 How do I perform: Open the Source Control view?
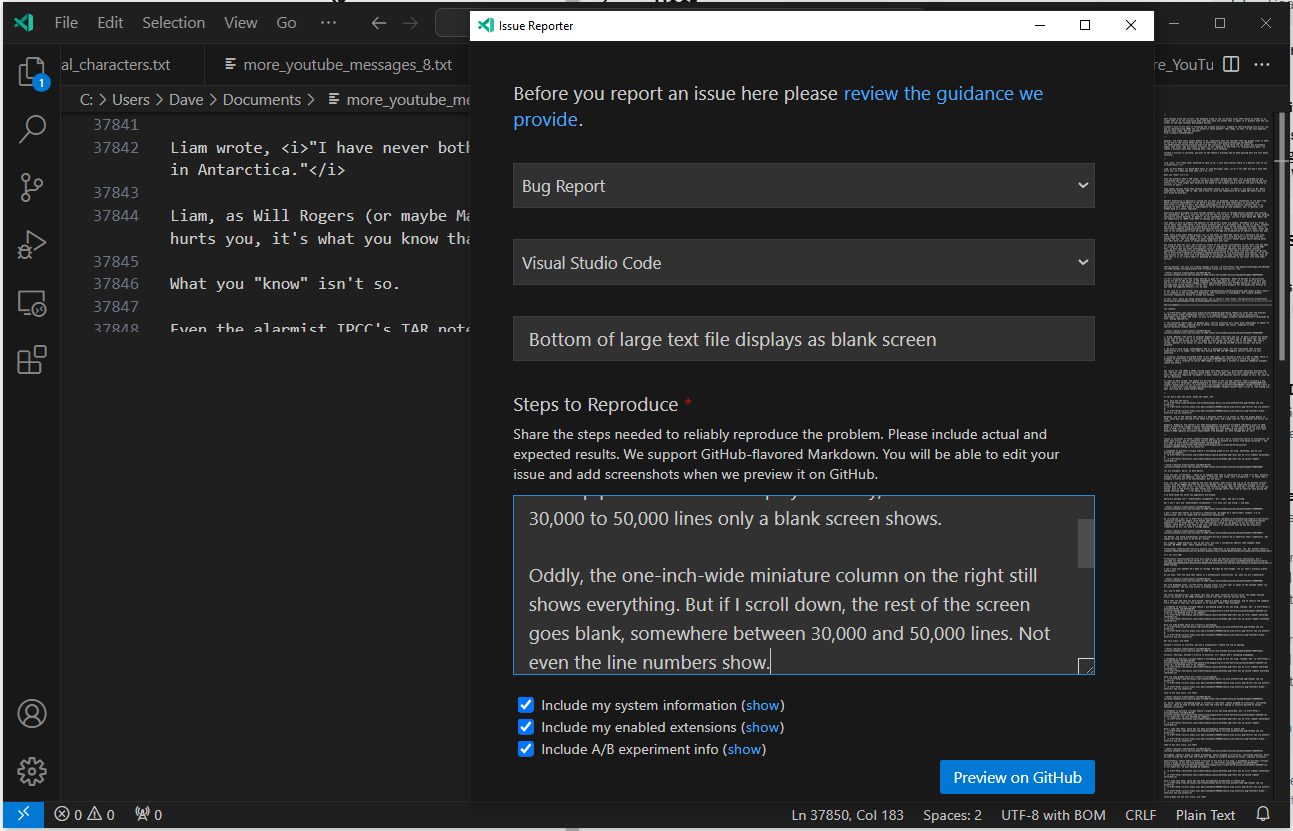click(31, 187)
